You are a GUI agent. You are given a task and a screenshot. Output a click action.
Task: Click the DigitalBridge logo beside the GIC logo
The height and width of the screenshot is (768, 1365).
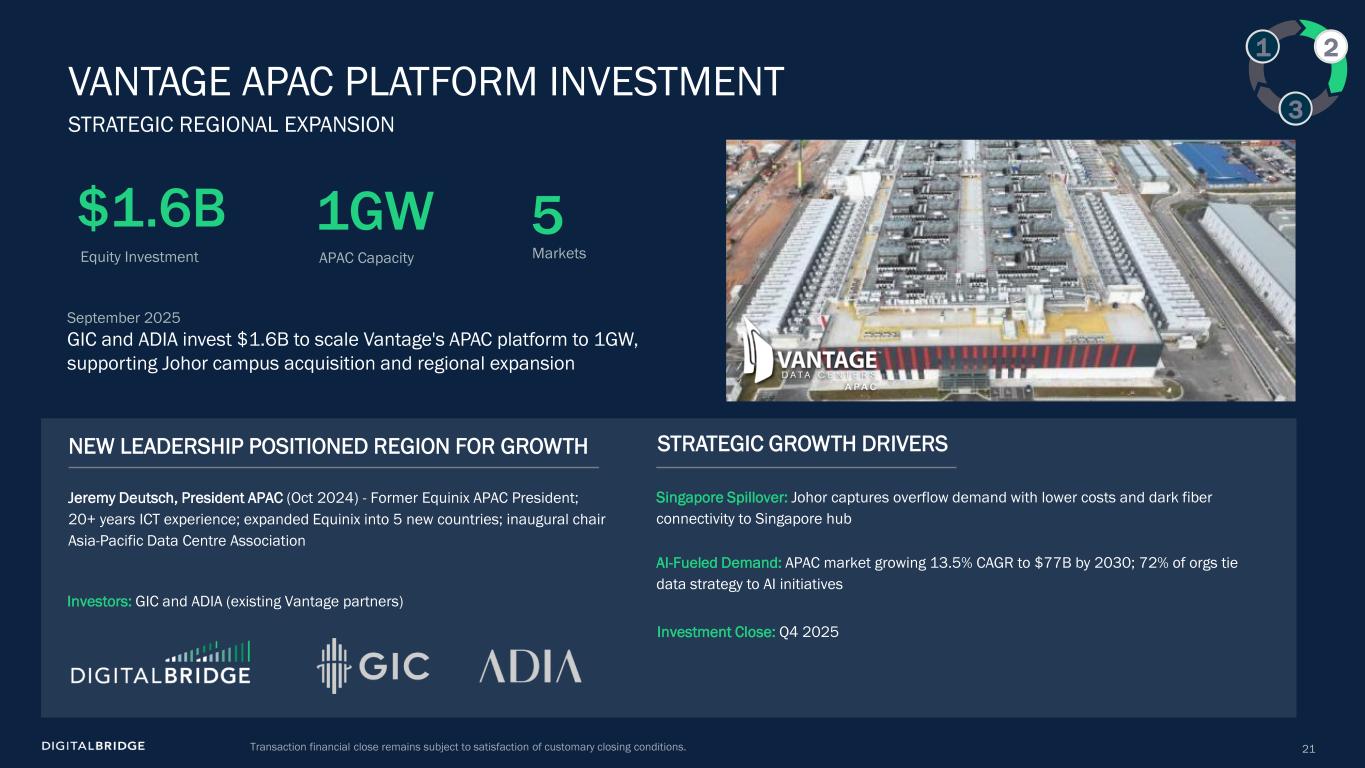coord(160,663)
